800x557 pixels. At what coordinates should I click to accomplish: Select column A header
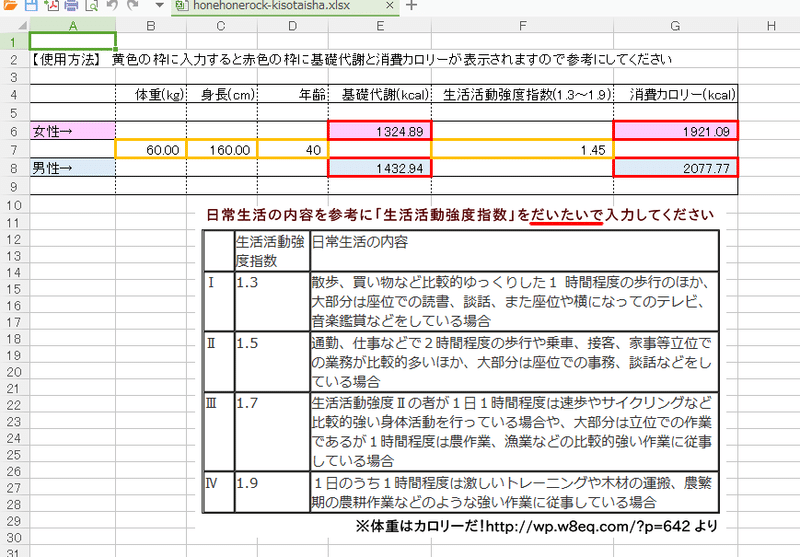72,26
